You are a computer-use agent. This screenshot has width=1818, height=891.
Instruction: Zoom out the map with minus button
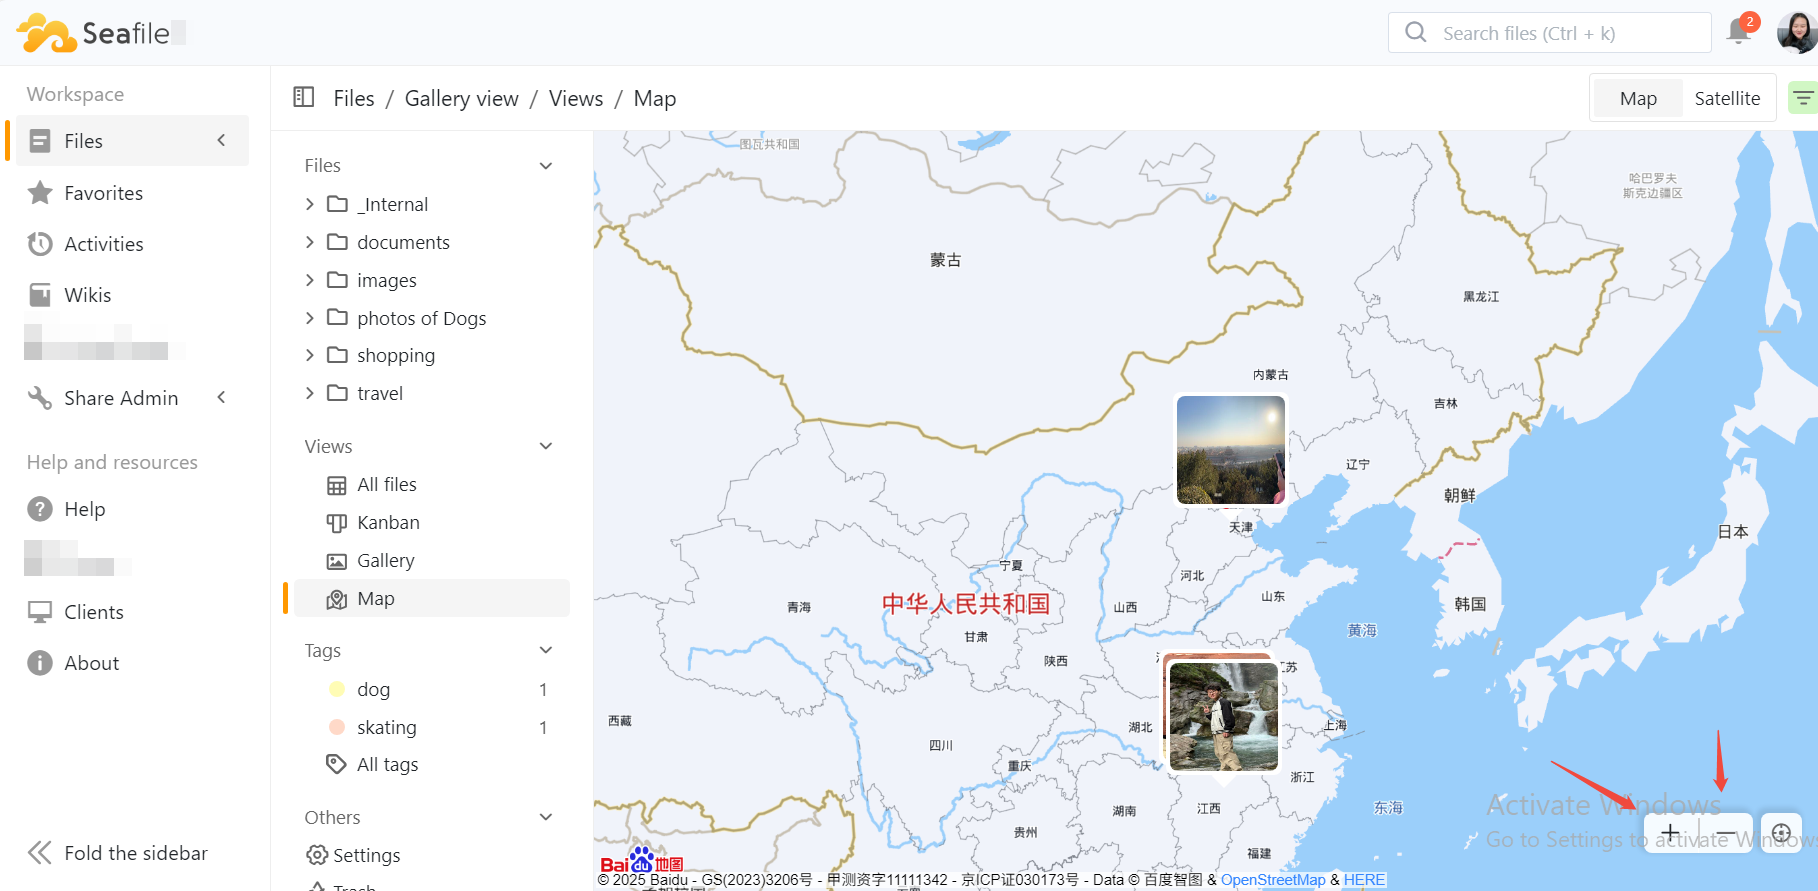[x=1725, y=833]
